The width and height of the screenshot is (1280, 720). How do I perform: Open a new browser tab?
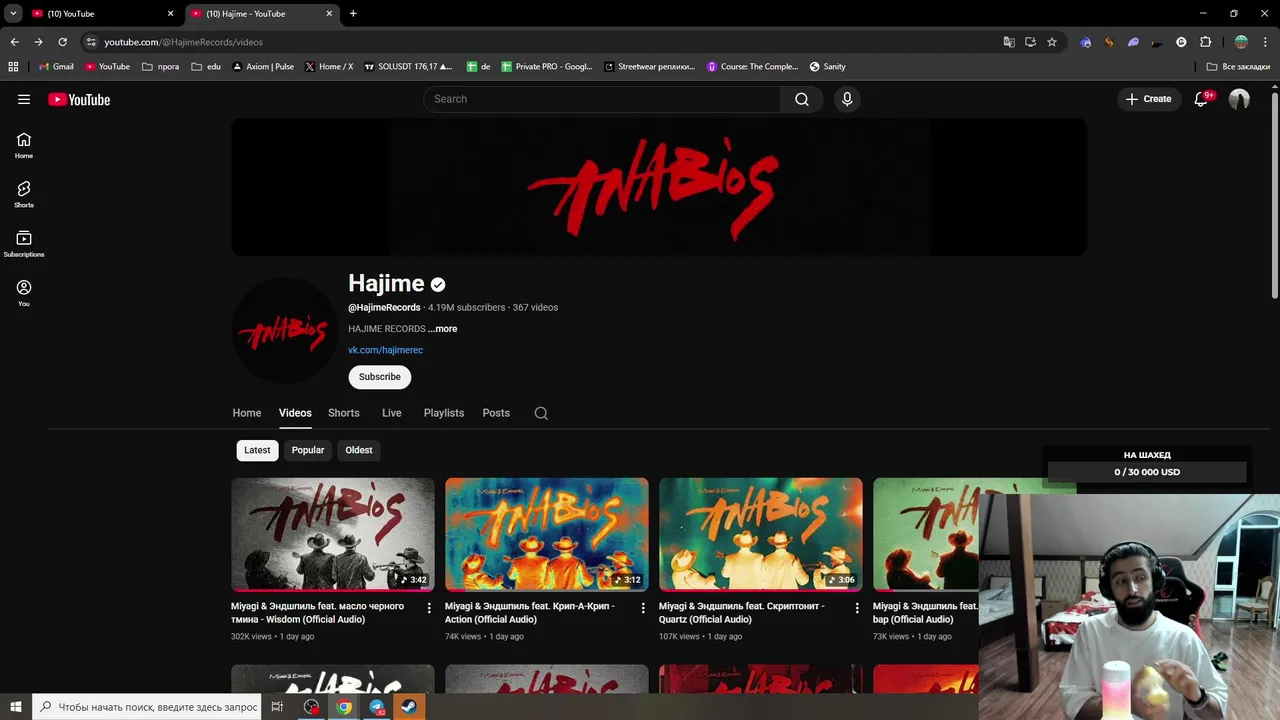click(x=353, y=14)
